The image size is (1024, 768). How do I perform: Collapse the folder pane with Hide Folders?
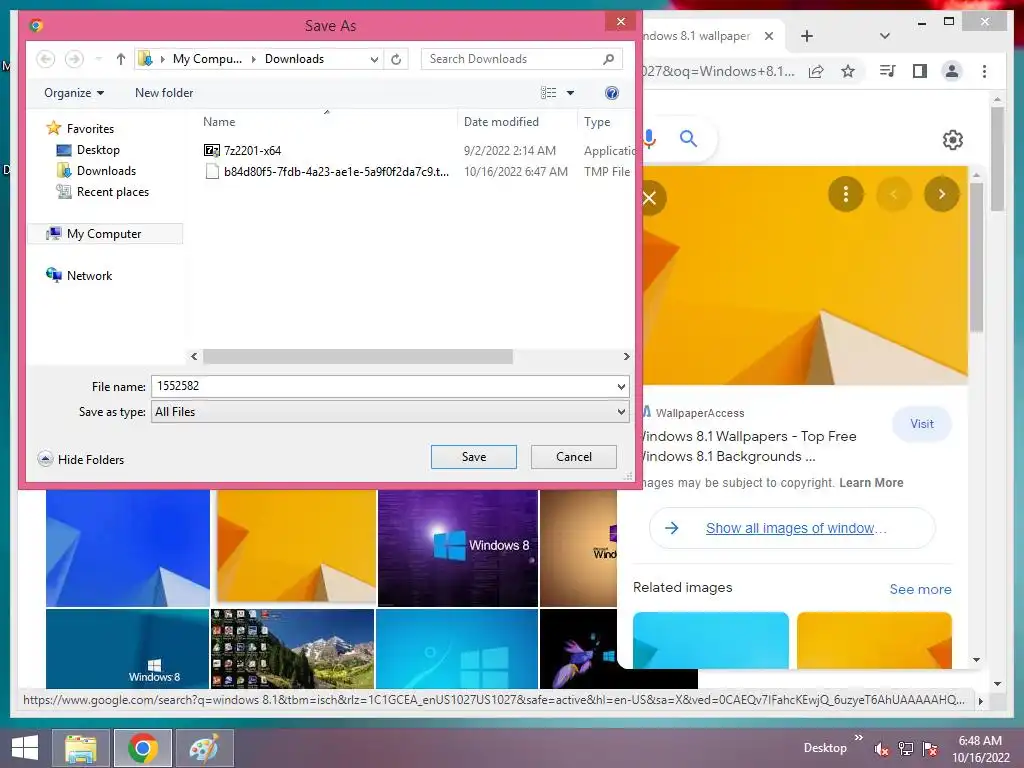[x=80, y=459]
